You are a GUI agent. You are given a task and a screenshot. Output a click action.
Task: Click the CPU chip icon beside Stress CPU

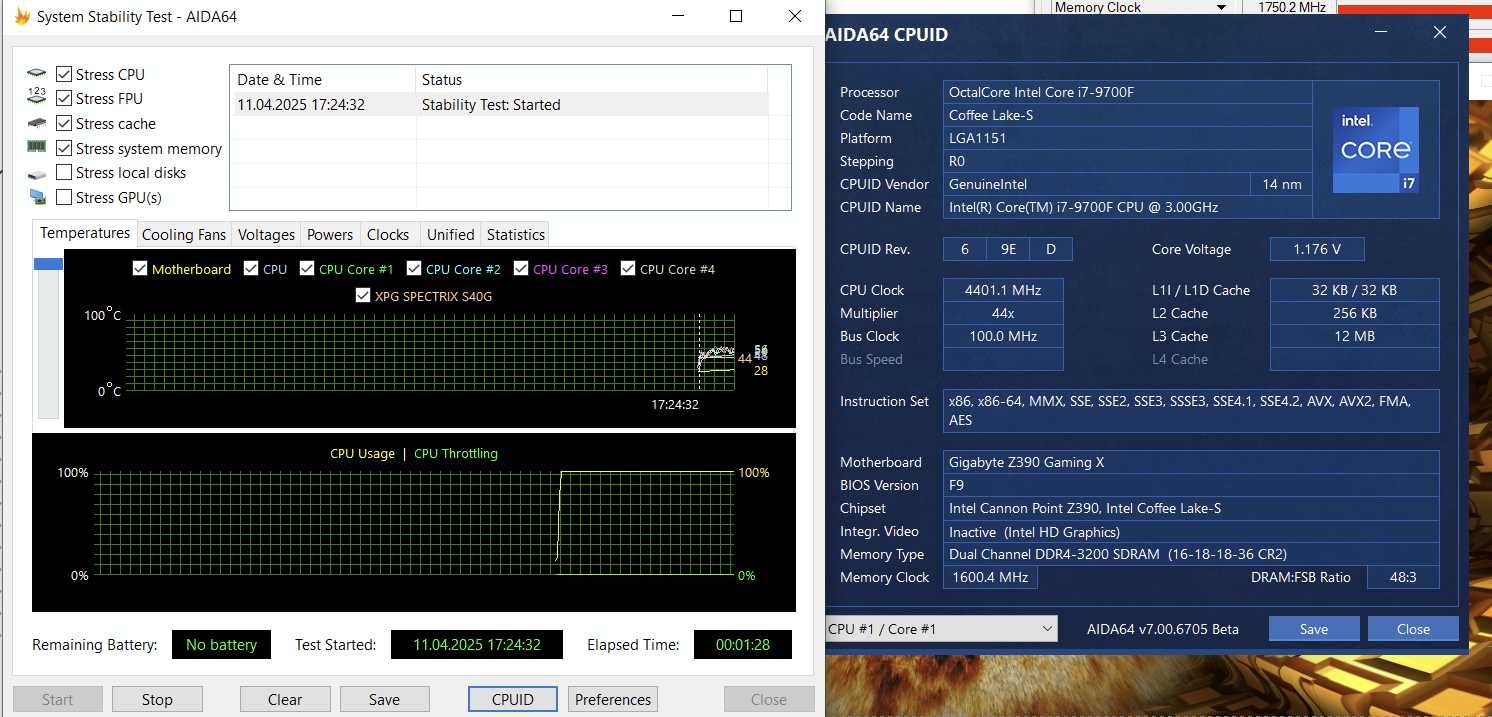tap(37, 74)
